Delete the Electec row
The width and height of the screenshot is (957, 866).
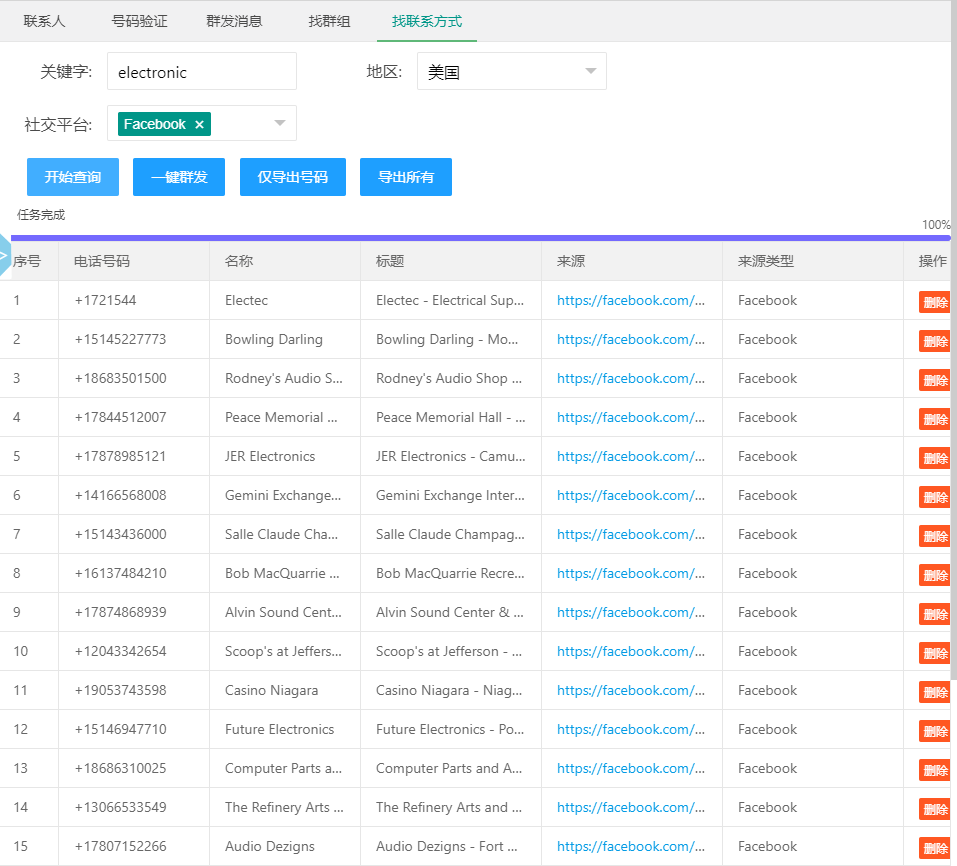pyautogui.click(x=934, y=302)
